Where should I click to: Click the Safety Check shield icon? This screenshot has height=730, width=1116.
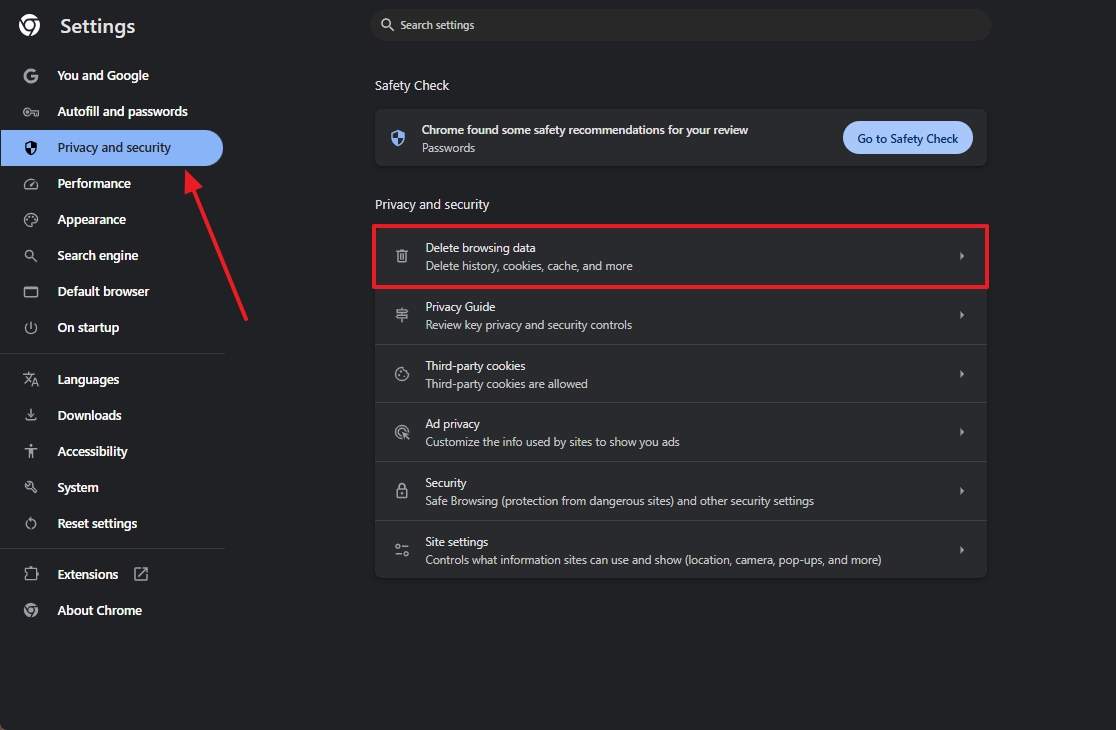point(398,138)
